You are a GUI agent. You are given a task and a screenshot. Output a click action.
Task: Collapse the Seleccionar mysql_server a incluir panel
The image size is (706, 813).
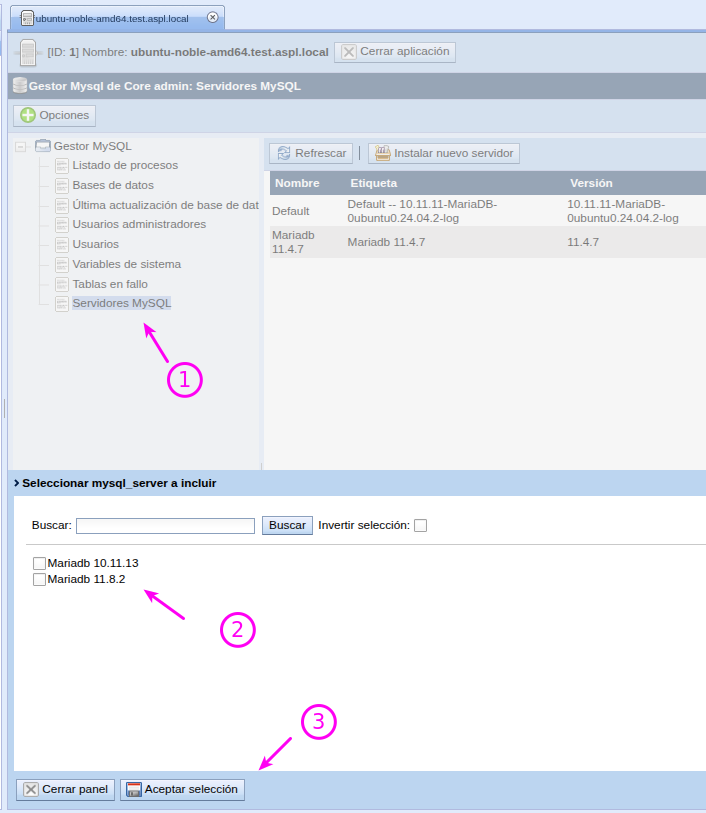(x=17, y=483)
